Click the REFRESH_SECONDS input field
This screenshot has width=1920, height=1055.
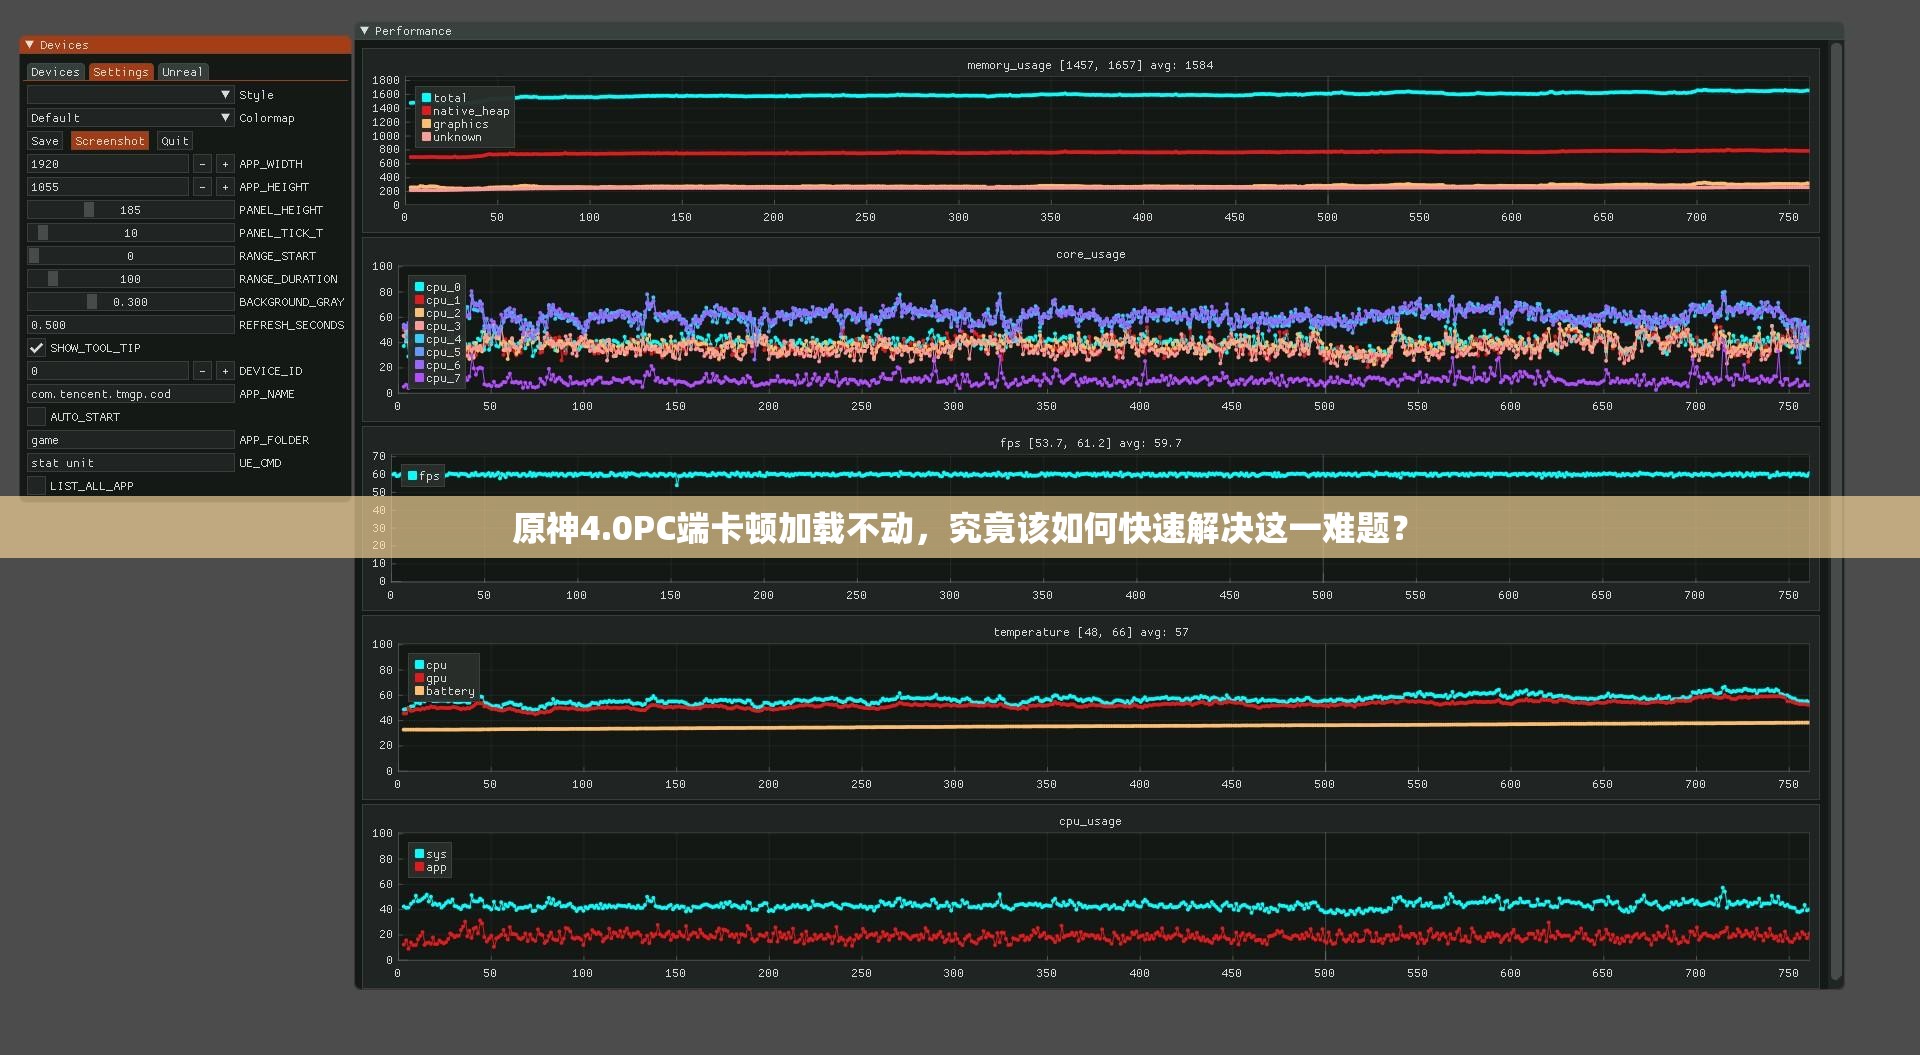(130, 325)
